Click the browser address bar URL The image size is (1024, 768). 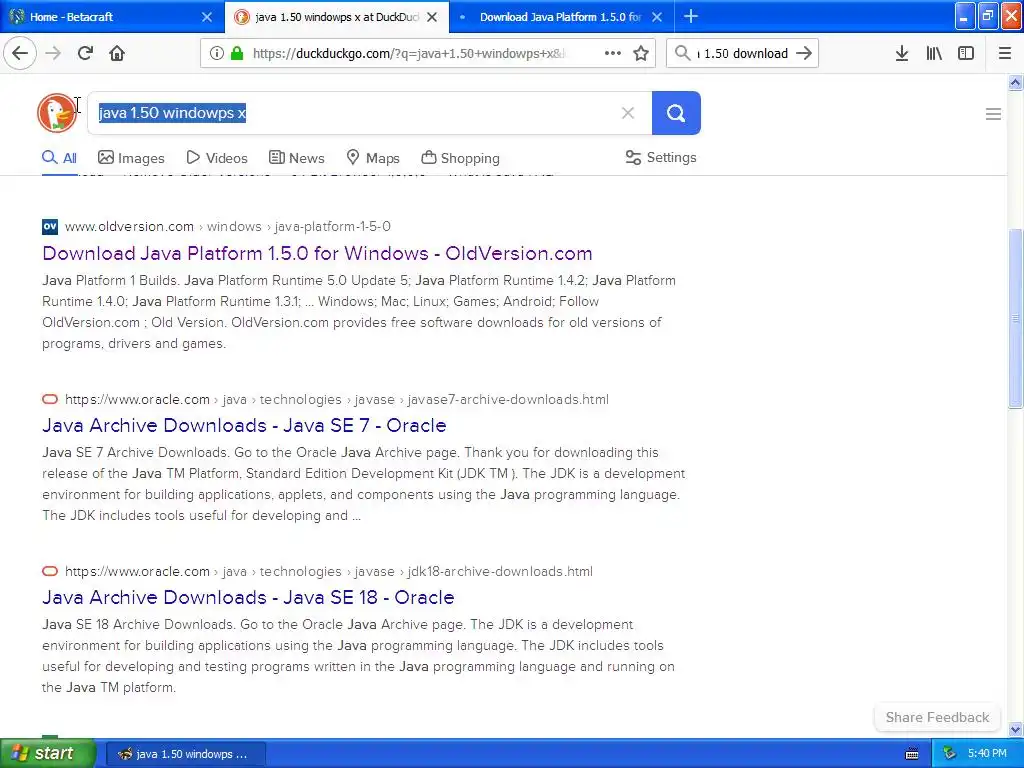click(x=409, y=54)
